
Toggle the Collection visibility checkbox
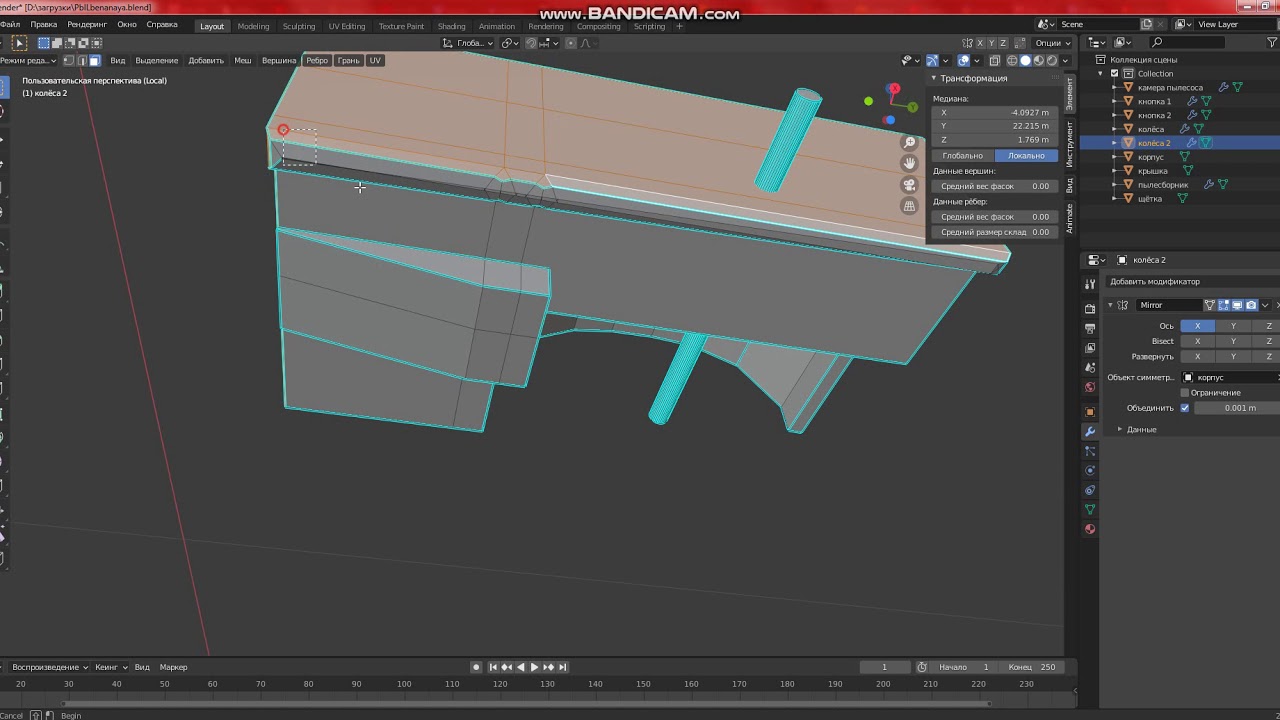click(1114, 73)
